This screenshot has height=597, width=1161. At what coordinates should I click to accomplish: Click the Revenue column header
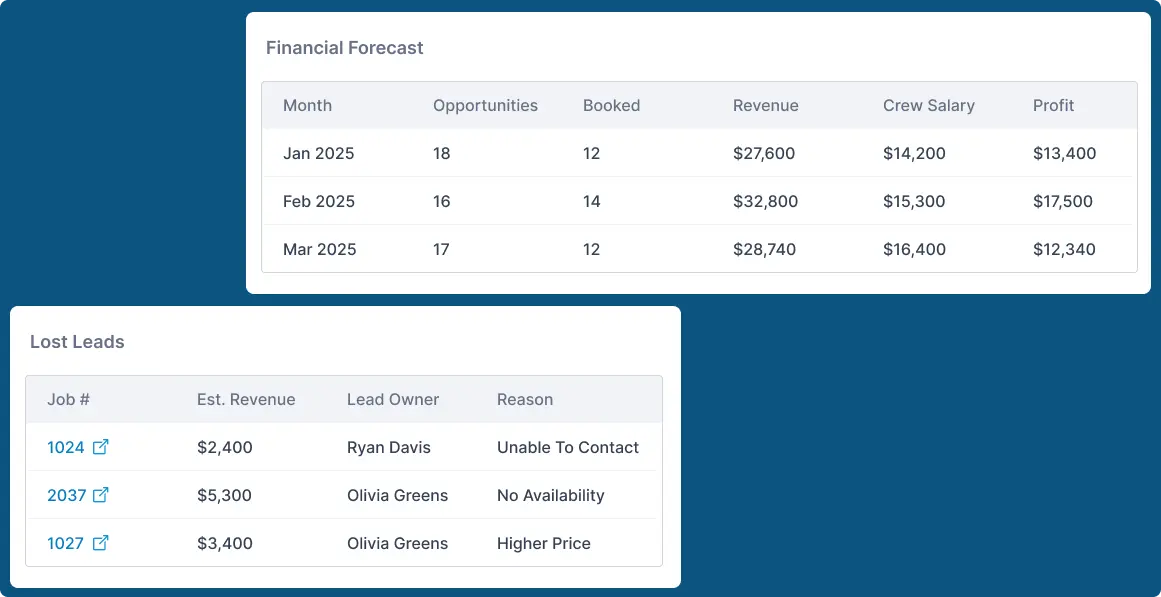click(765, 105)
